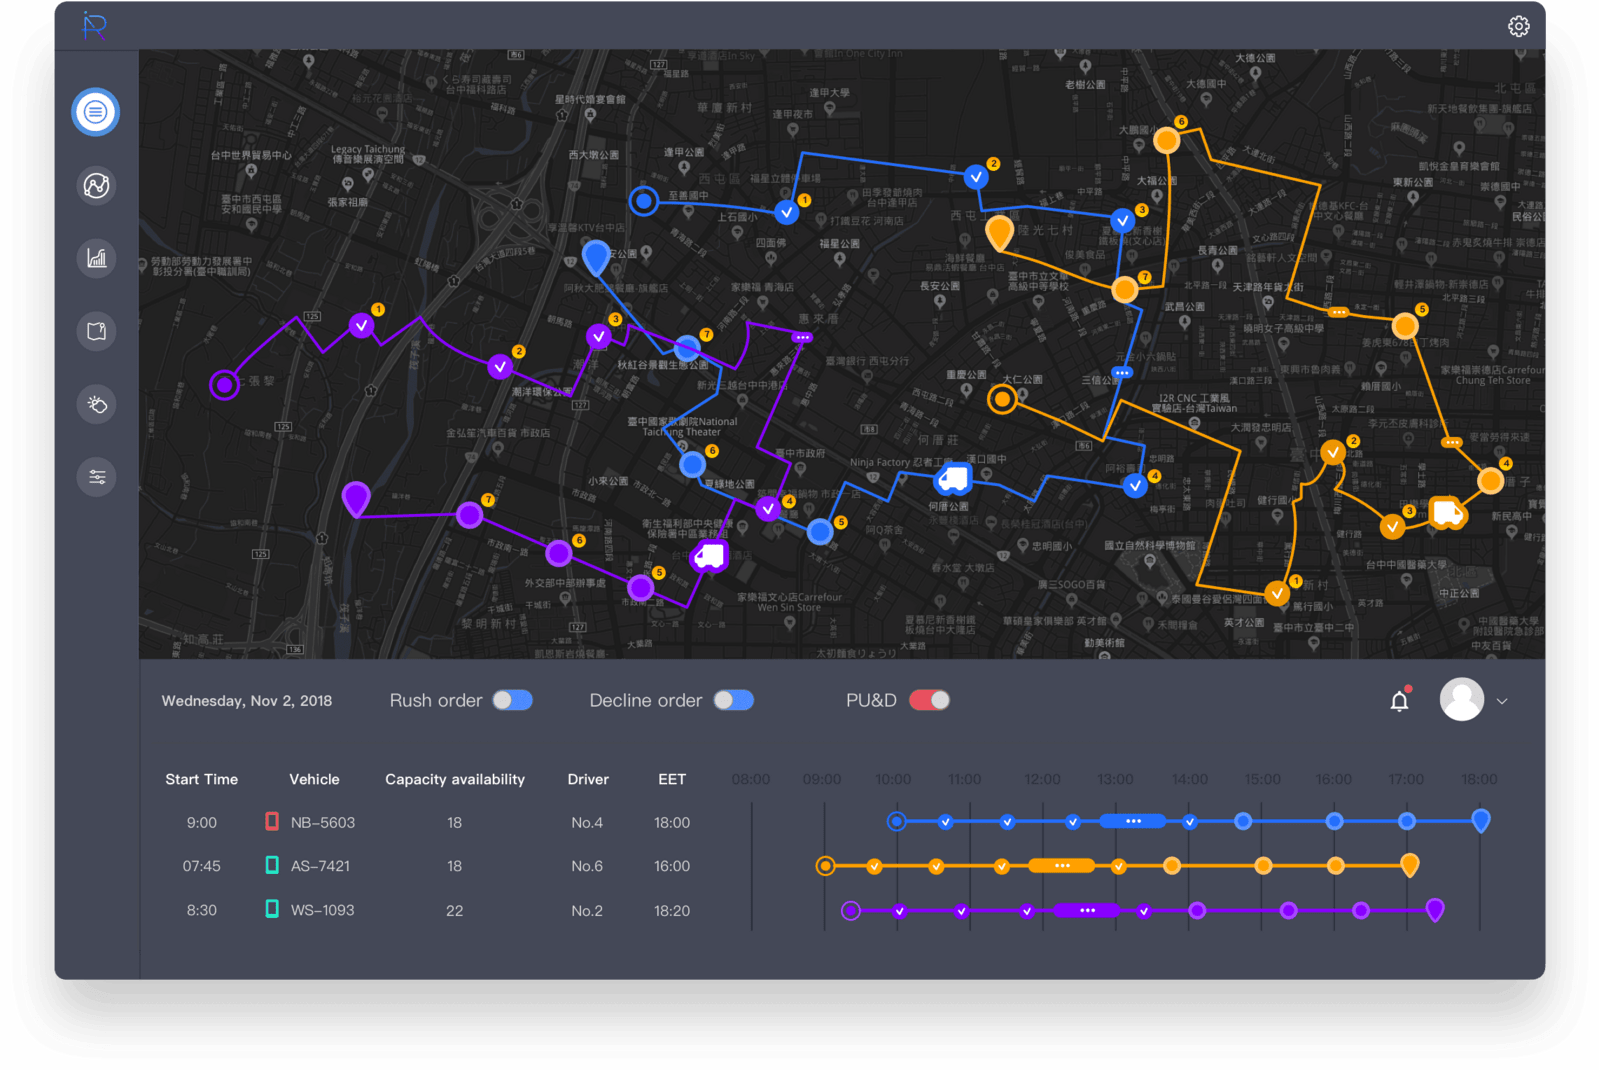Image resolution: width=1599 pixels, height=1070 pixels.
Task: Open the weather sidebar icon
Action: pyautogui.click(x=96, y=405)
